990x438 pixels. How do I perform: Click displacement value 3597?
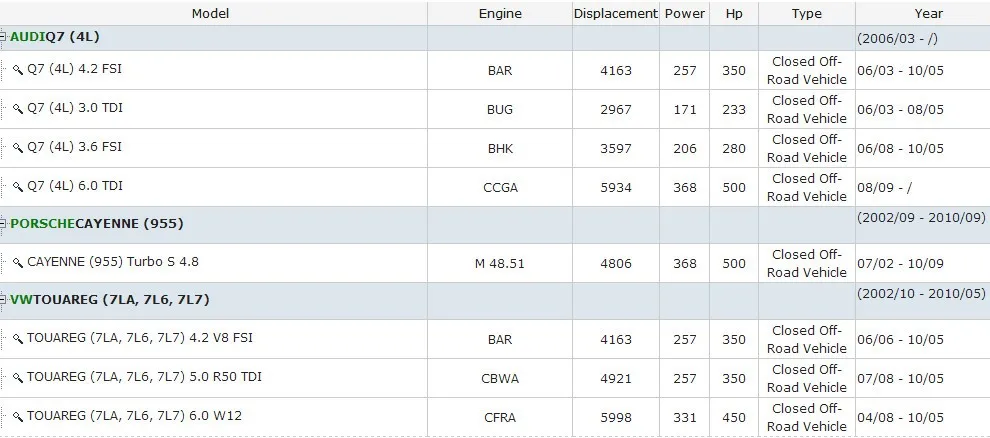(616, 149)
